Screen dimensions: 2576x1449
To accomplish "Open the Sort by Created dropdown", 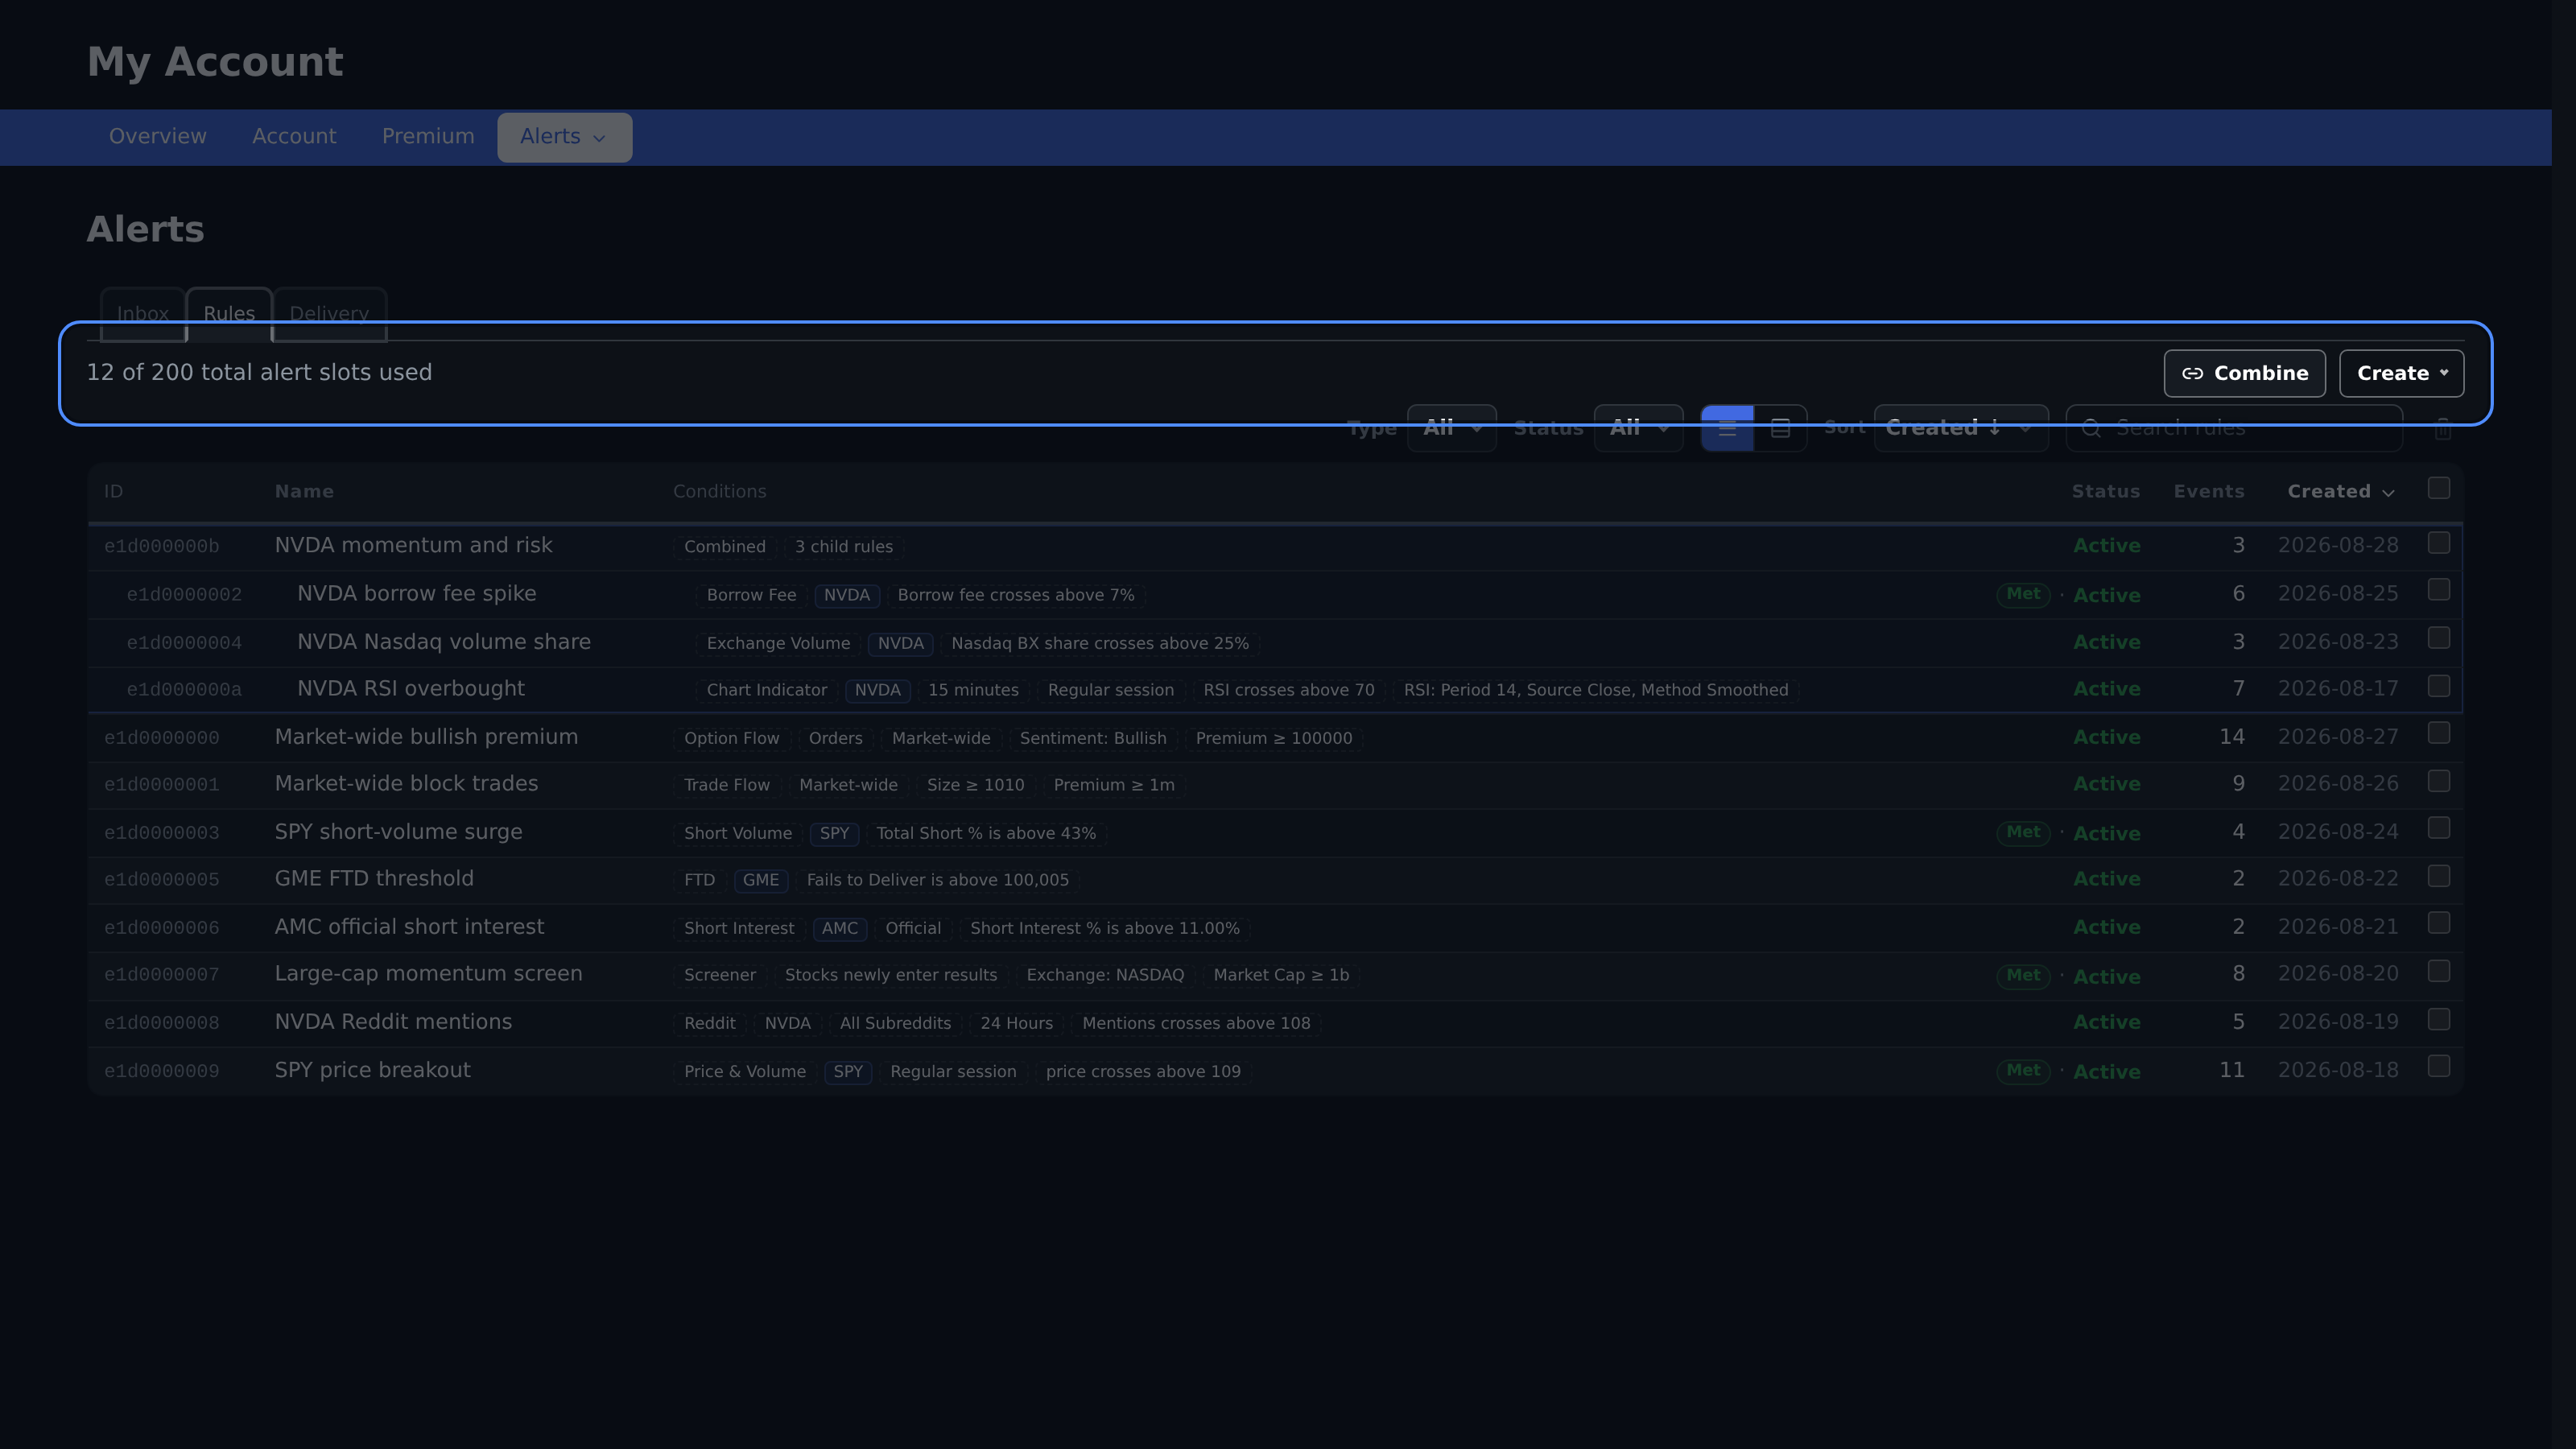I will coord(1960,428).
